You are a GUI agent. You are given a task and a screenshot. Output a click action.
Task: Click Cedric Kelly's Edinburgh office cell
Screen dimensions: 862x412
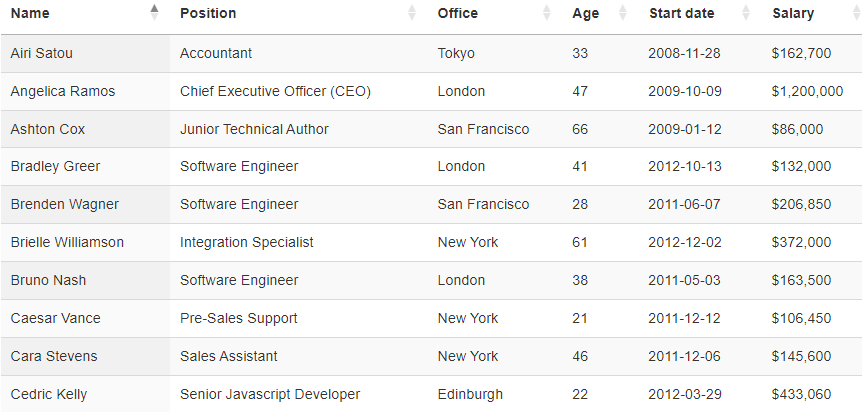pos(495,394)
